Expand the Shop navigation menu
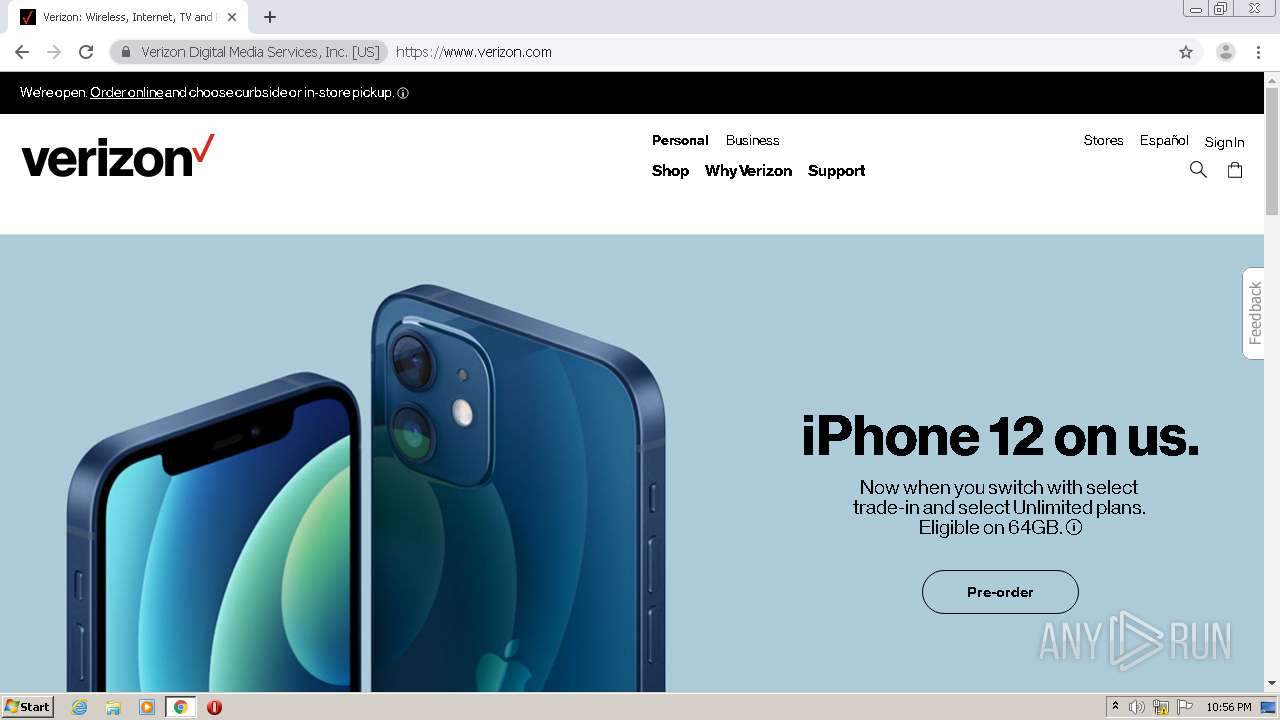 coord(670,171)
